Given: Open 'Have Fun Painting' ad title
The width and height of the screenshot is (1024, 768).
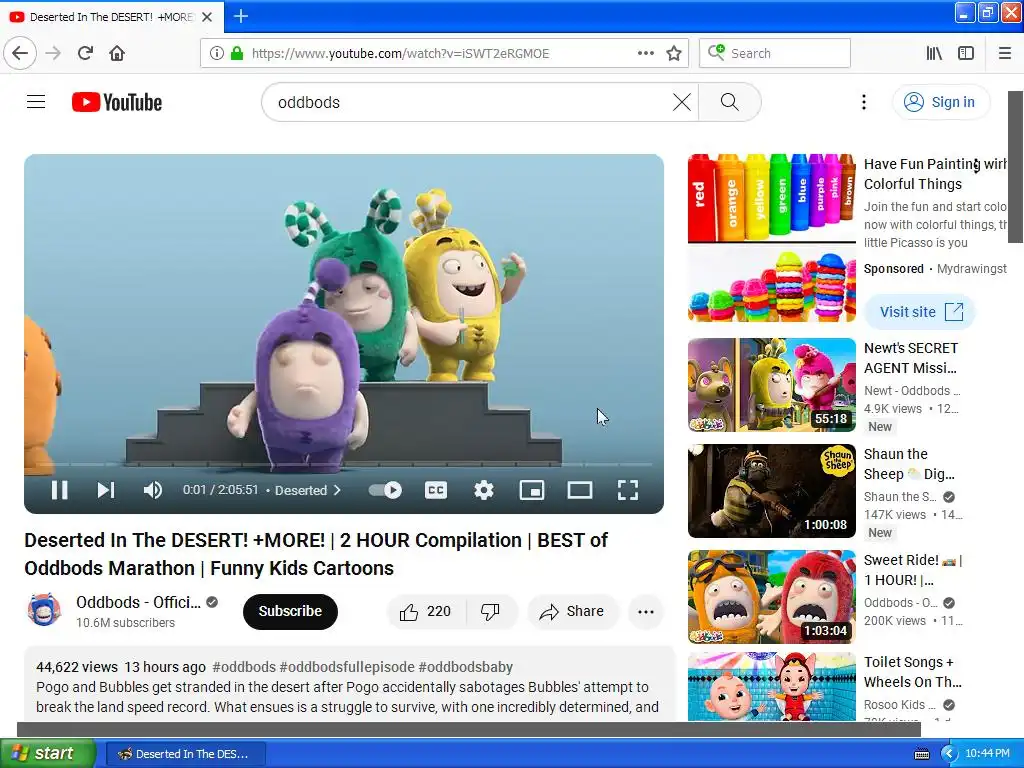Looking at the screenshot, I should tap(935, 174).
